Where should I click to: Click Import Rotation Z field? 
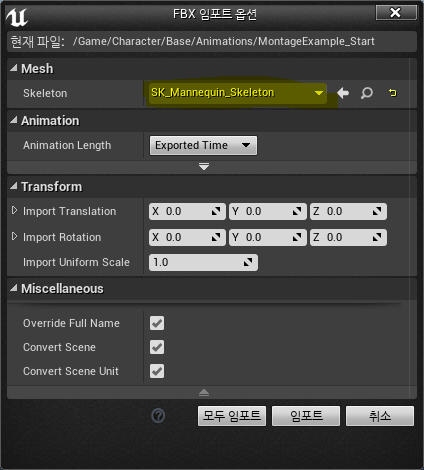click(x=348, y=237)
